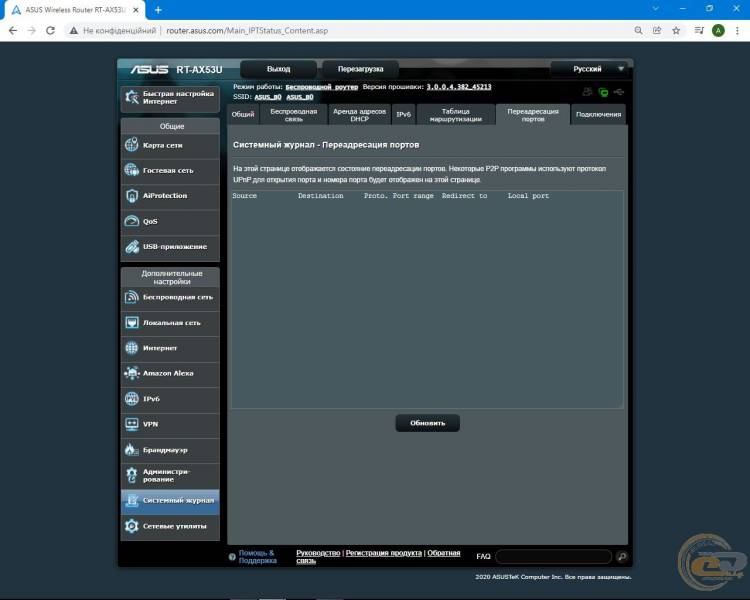The image size is (750, 600).
Task: Open the Помощь & Поддержка link
Action: (x=257, y=556)
